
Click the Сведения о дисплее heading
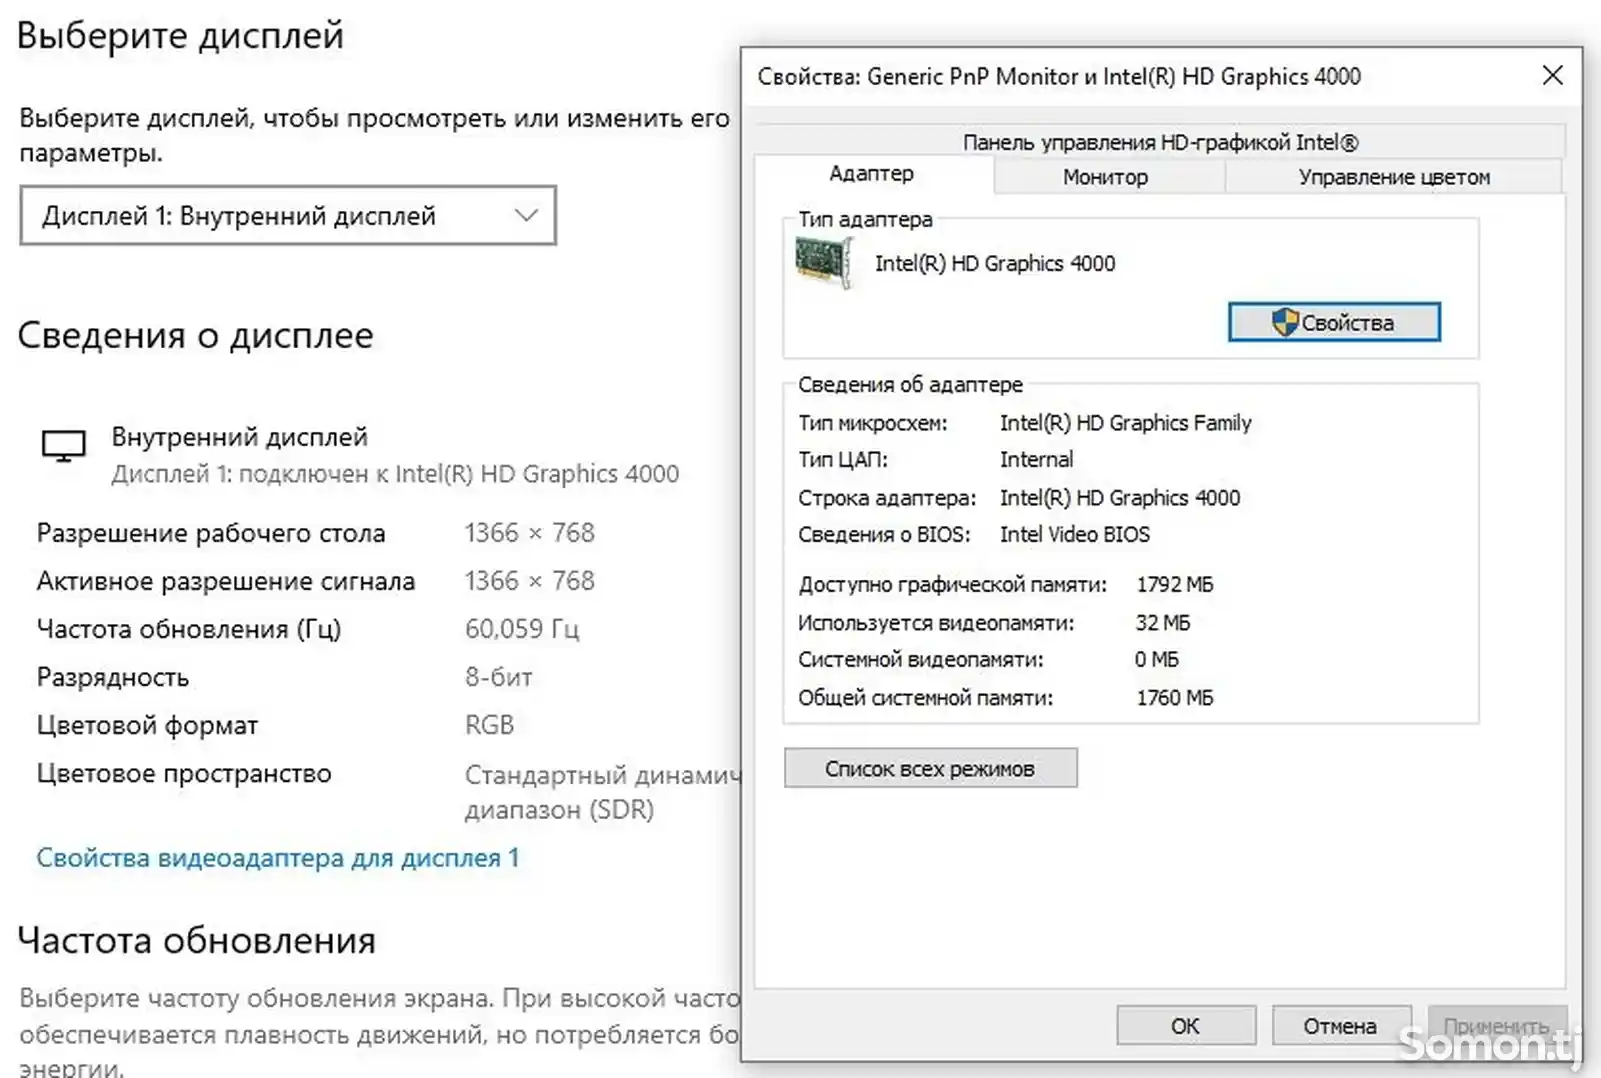[195, 335]
